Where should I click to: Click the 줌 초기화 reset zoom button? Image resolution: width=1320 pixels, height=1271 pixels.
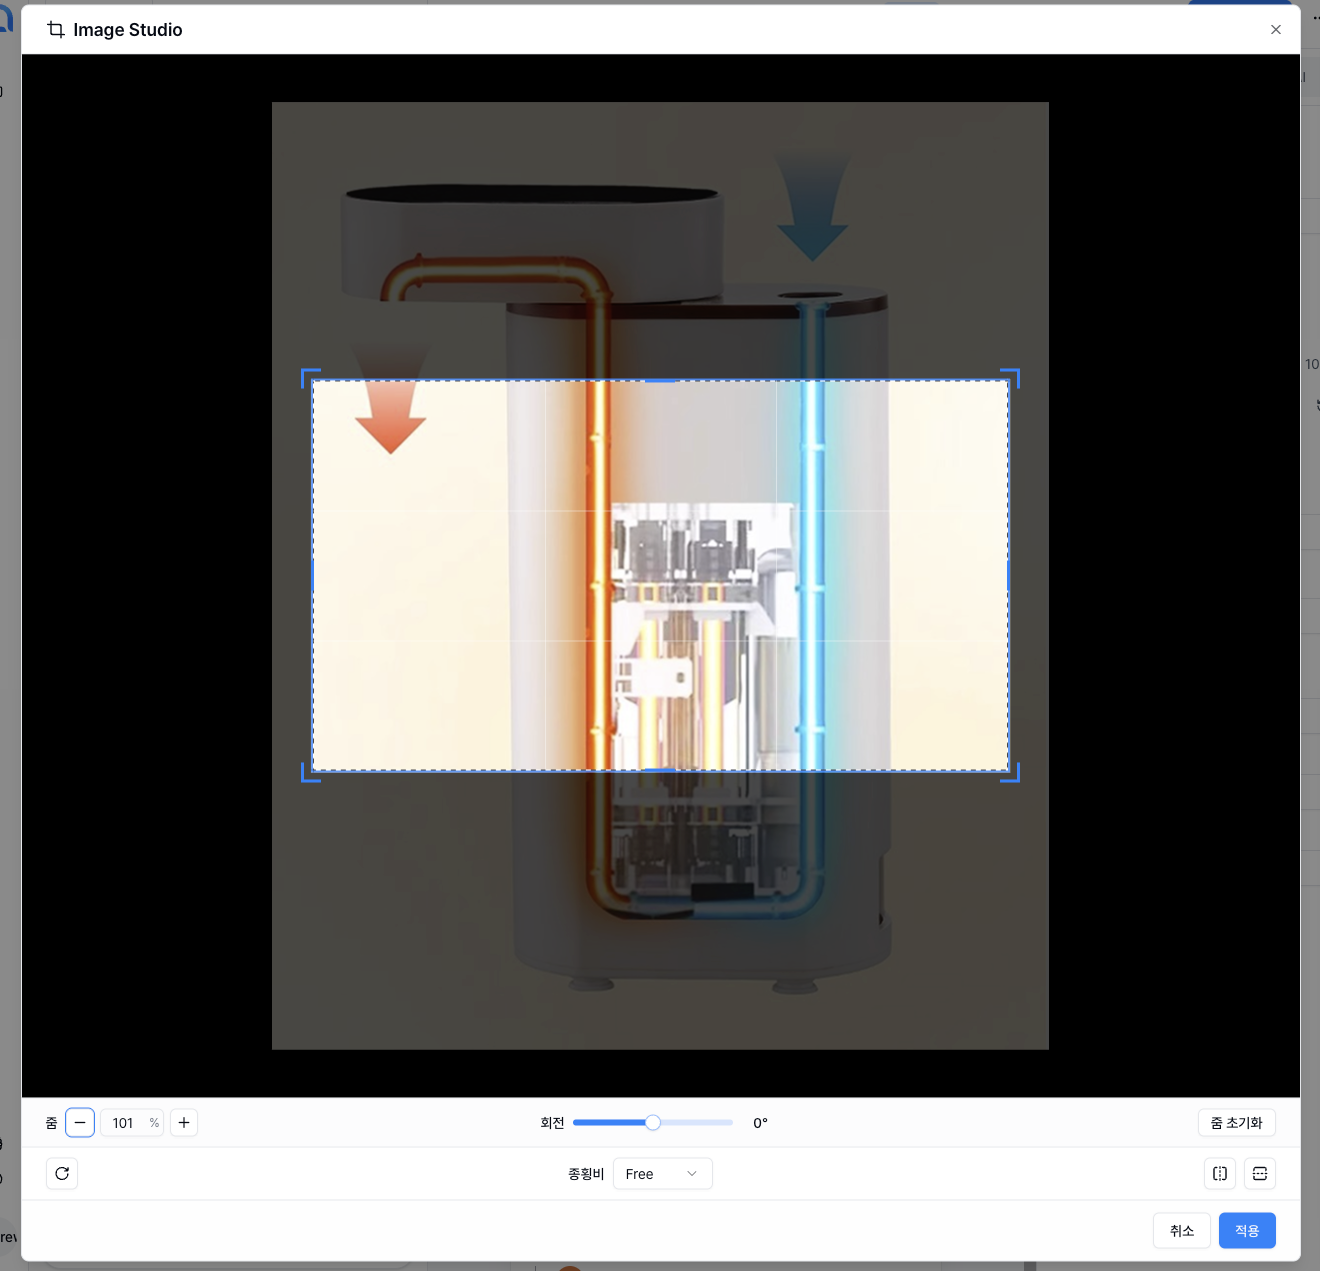(x=1236, y=1123)
